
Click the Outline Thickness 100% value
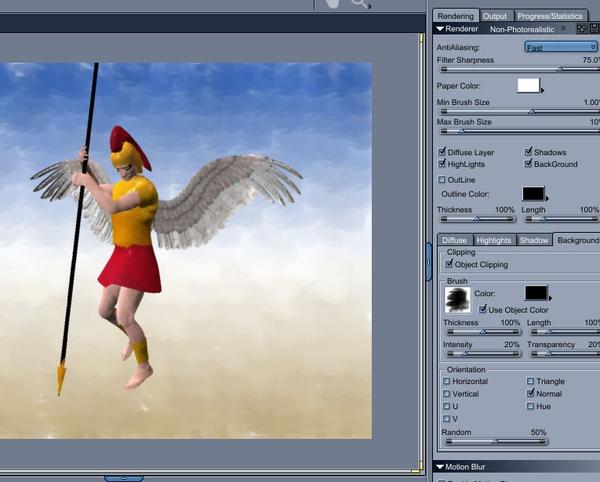click(x=505, y=210)
